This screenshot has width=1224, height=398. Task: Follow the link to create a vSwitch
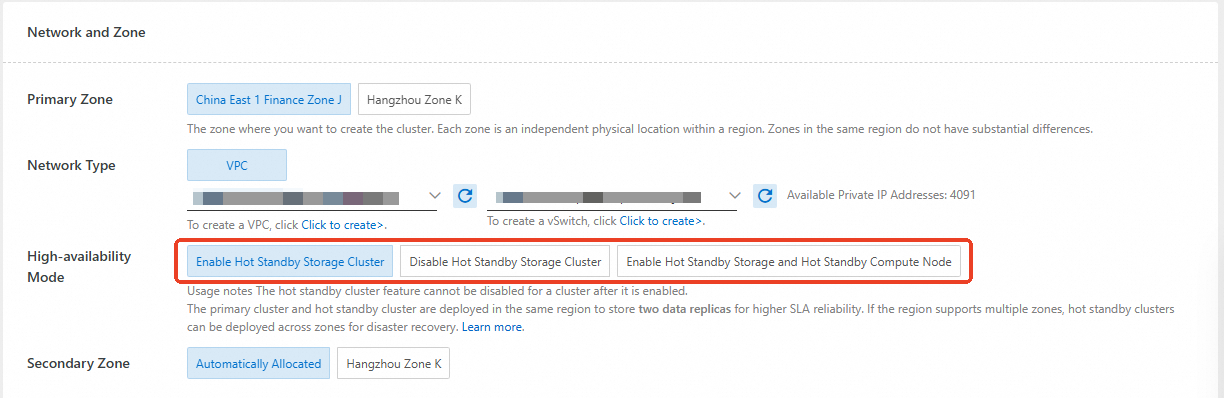click(x=661, y=221)
